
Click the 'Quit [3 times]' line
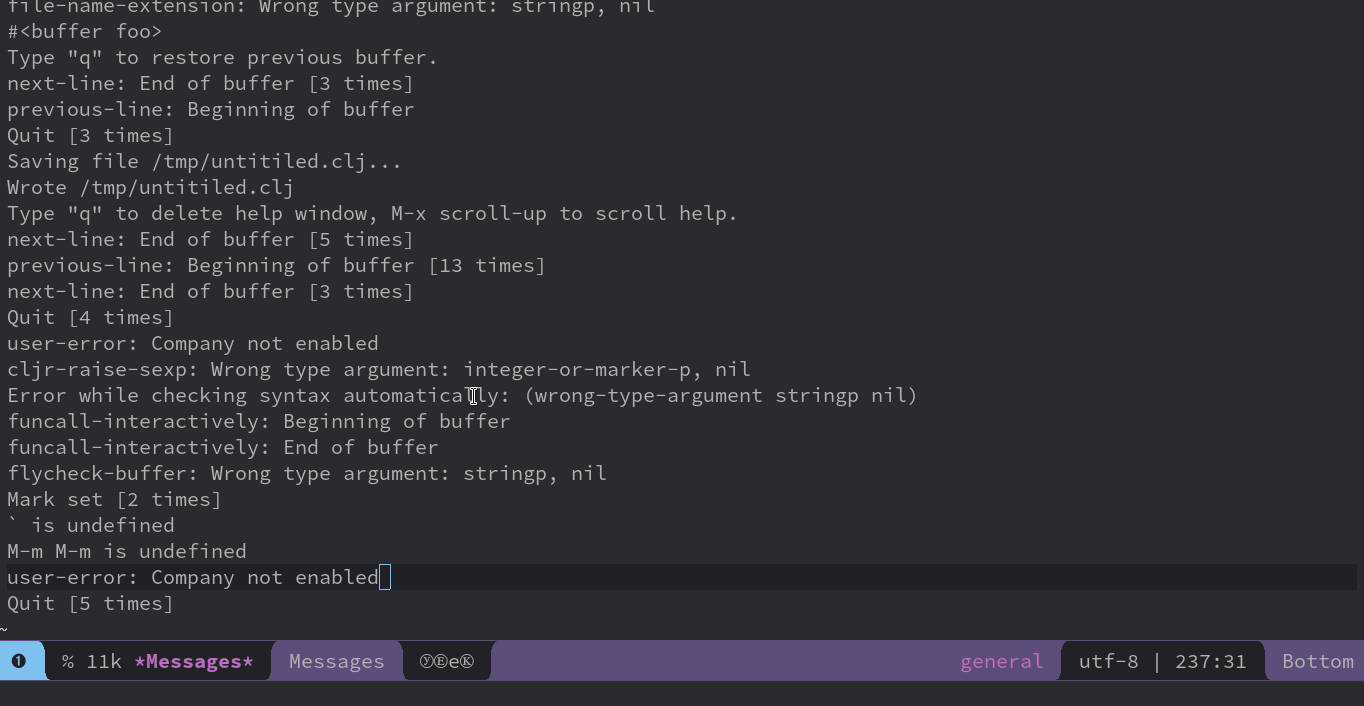point(90,135)
